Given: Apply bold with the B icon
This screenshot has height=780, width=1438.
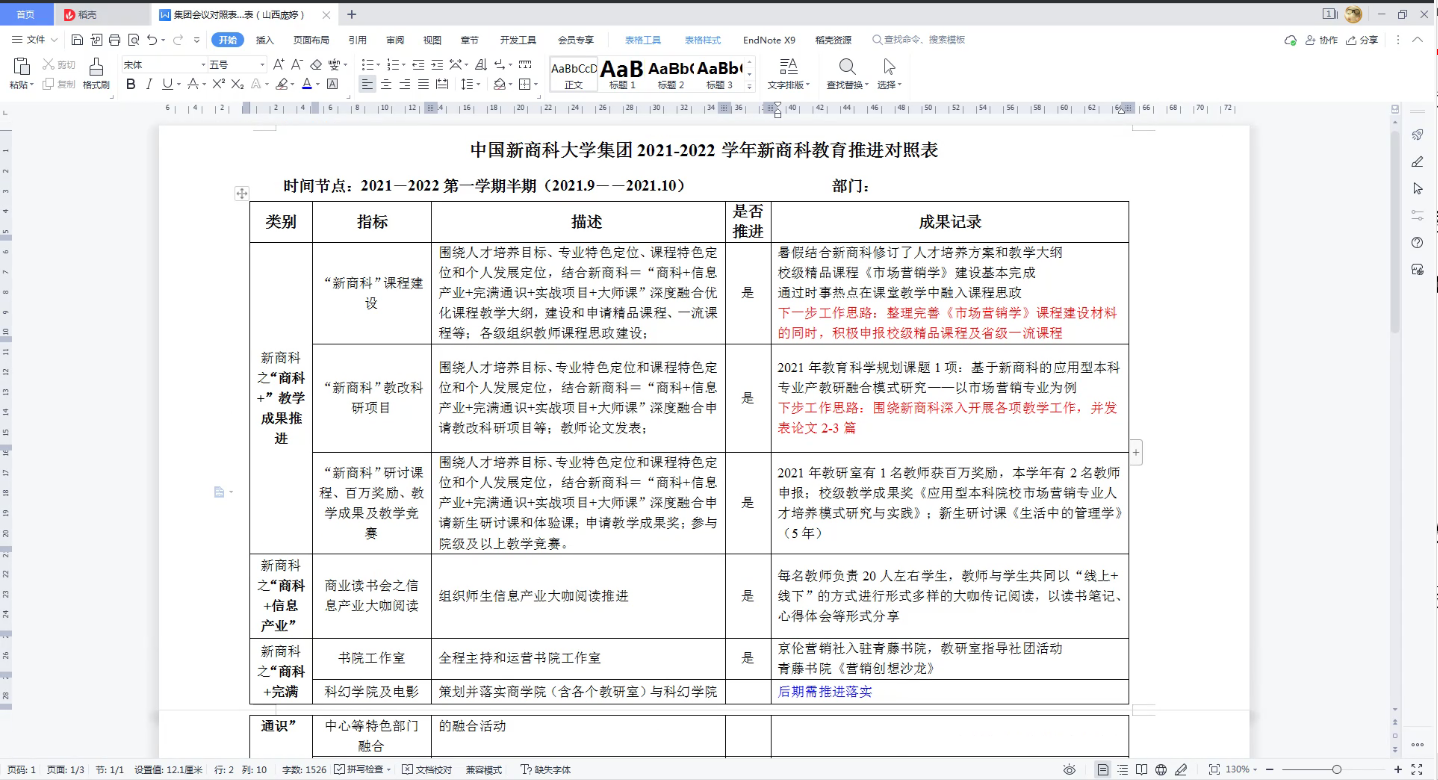Looking at the screenshot, I should pyautogui.click(x=130, y=85).
